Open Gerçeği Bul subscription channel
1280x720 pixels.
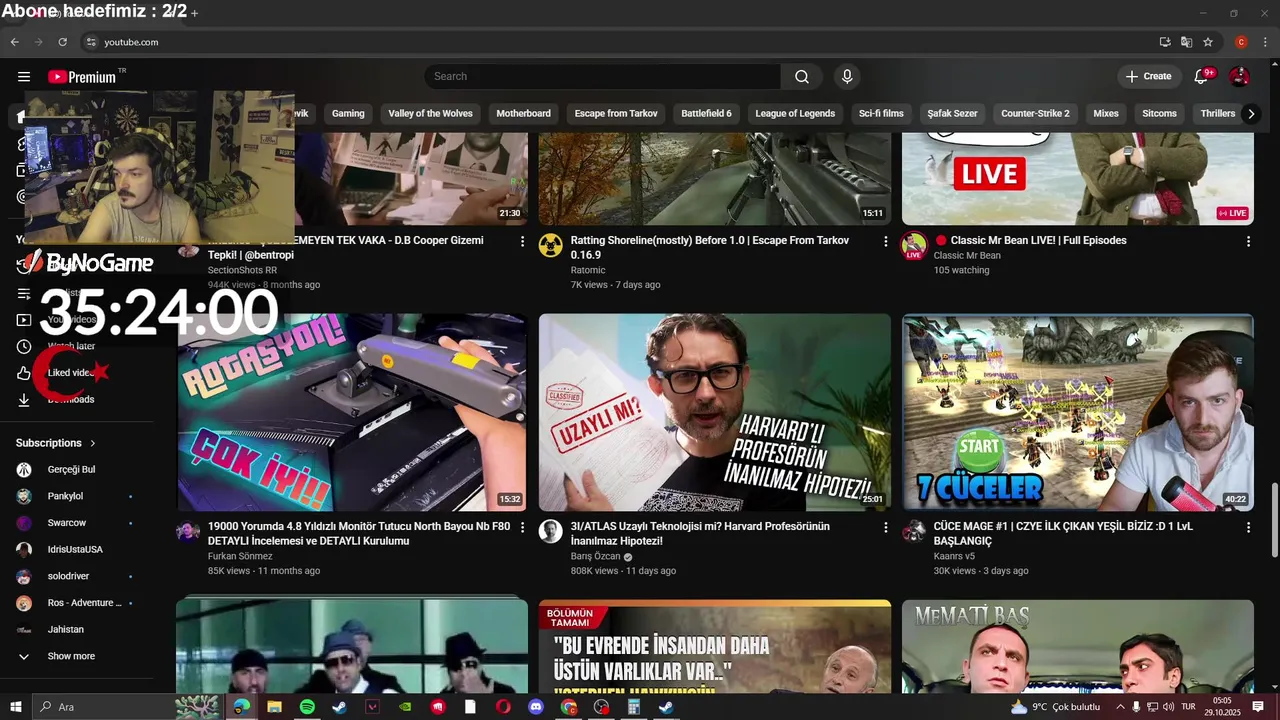point(71,470)
